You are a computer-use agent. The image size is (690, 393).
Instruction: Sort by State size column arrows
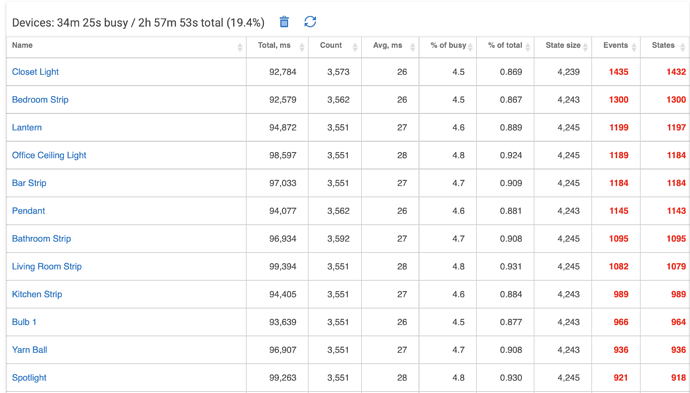pos(585,47)
